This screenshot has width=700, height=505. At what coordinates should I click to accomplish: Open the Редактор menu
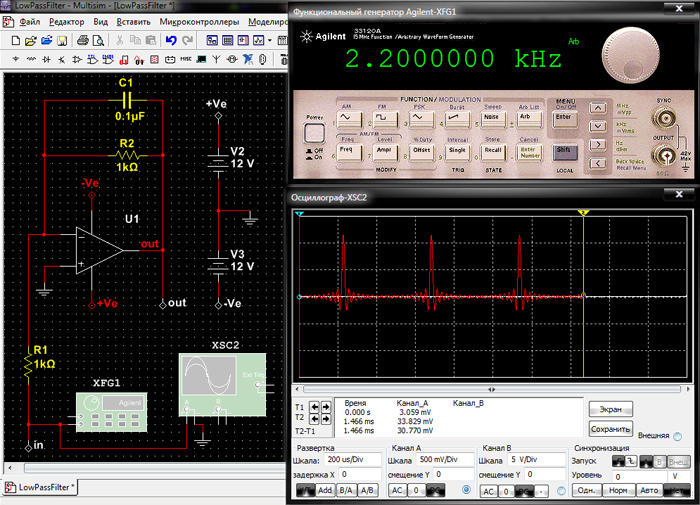(67, 22)
